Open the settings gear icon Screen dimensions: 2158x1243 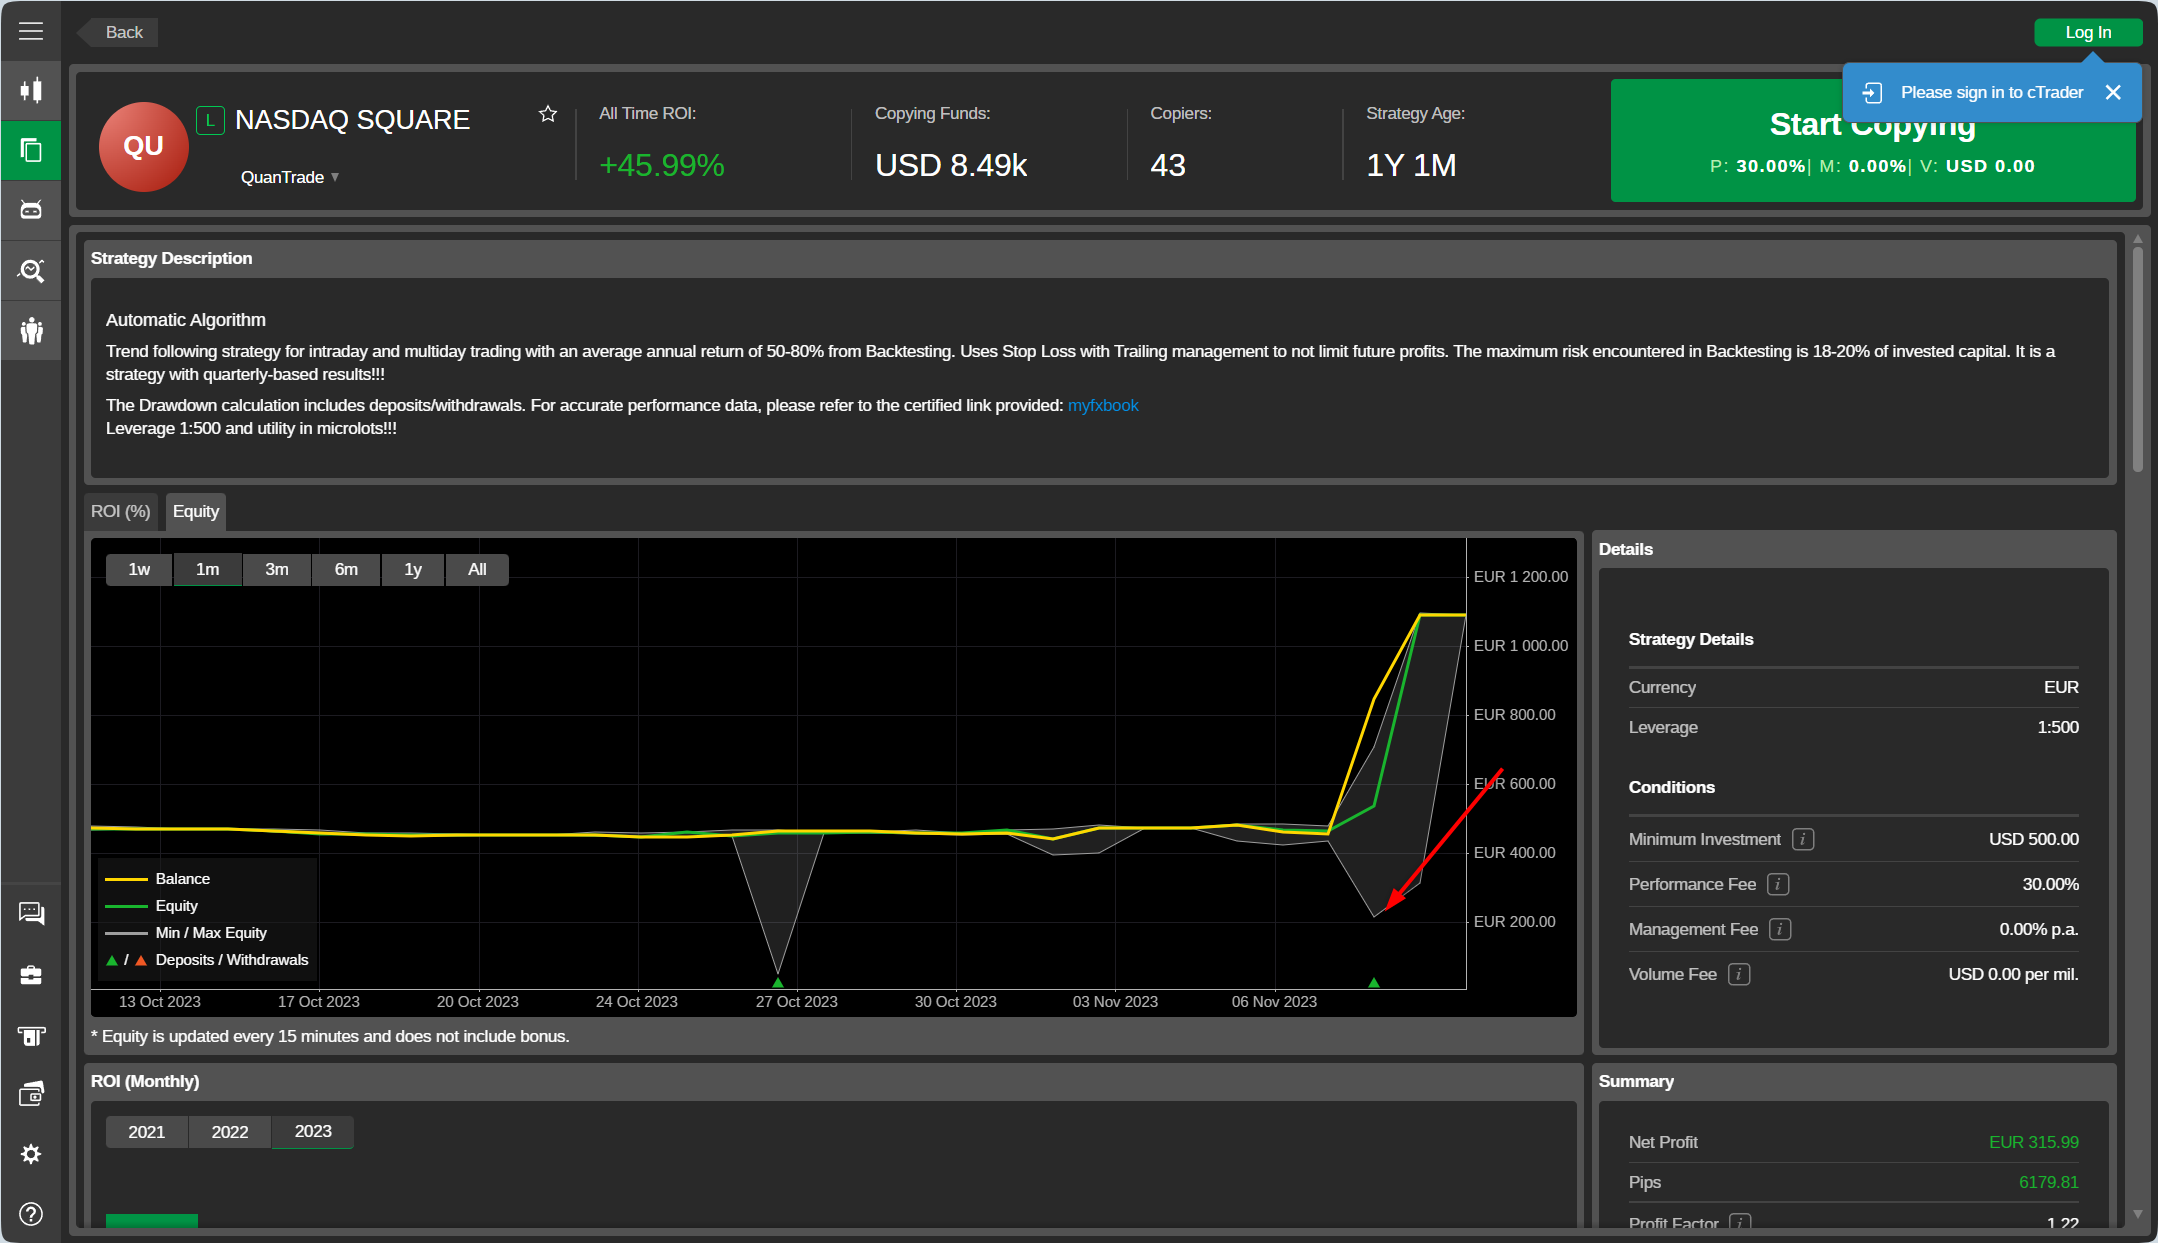pos(31,1154)
